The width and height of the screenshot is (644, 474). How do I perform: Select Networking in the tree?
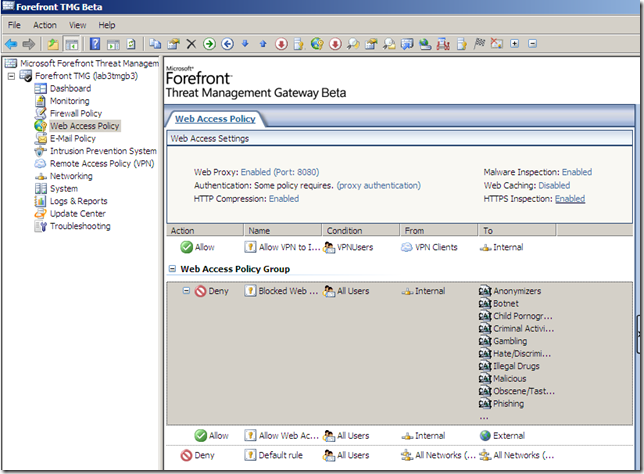click(71, 176)
